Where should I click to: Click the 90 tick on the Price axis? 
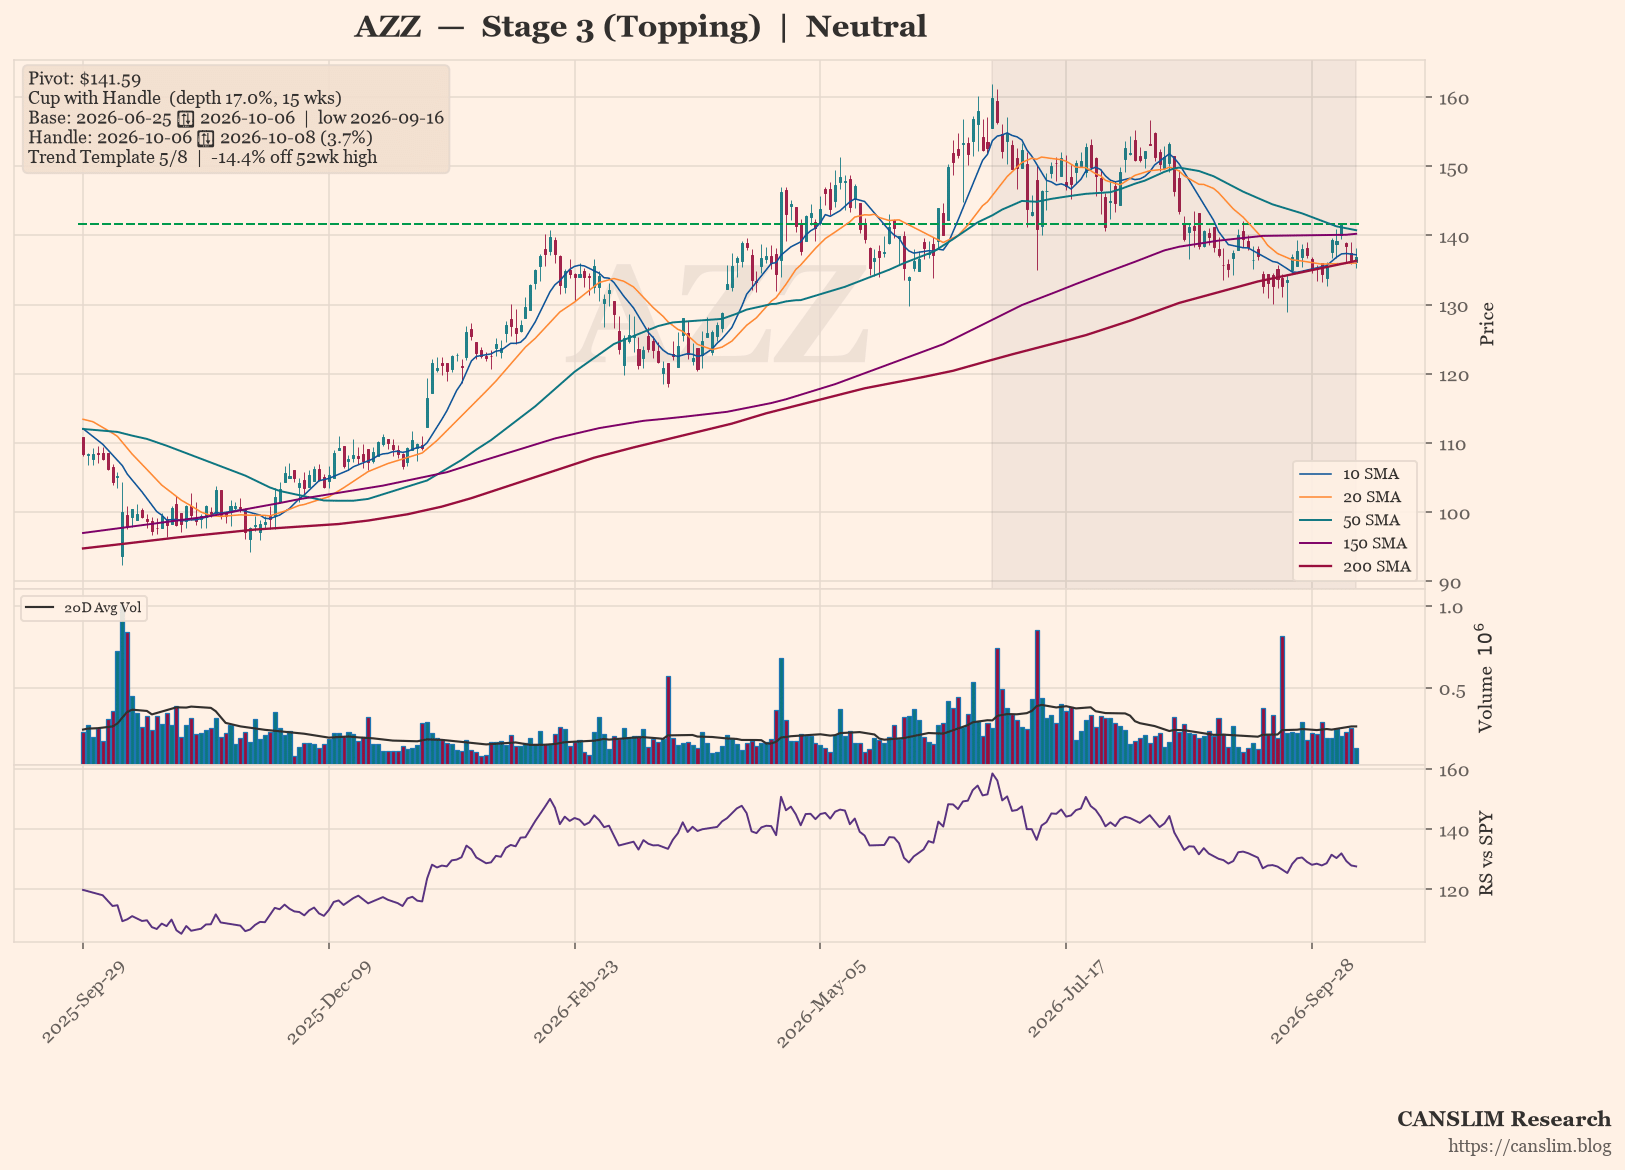pyautogui.click(x=1450, y=583)
